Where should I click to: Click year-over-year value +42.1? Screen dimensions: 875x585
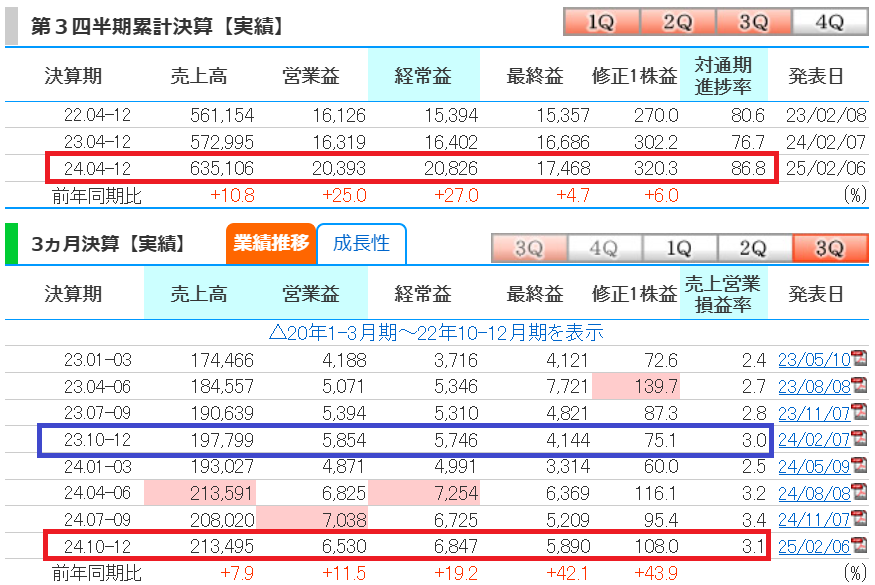pos(568,573)
